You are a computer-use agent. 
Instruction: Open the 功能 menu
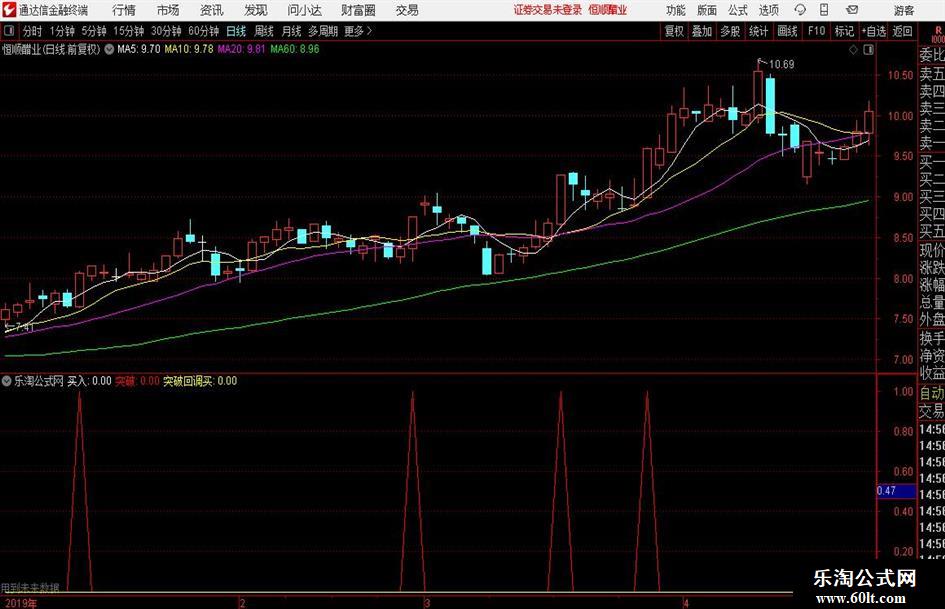tap(676, 10)
